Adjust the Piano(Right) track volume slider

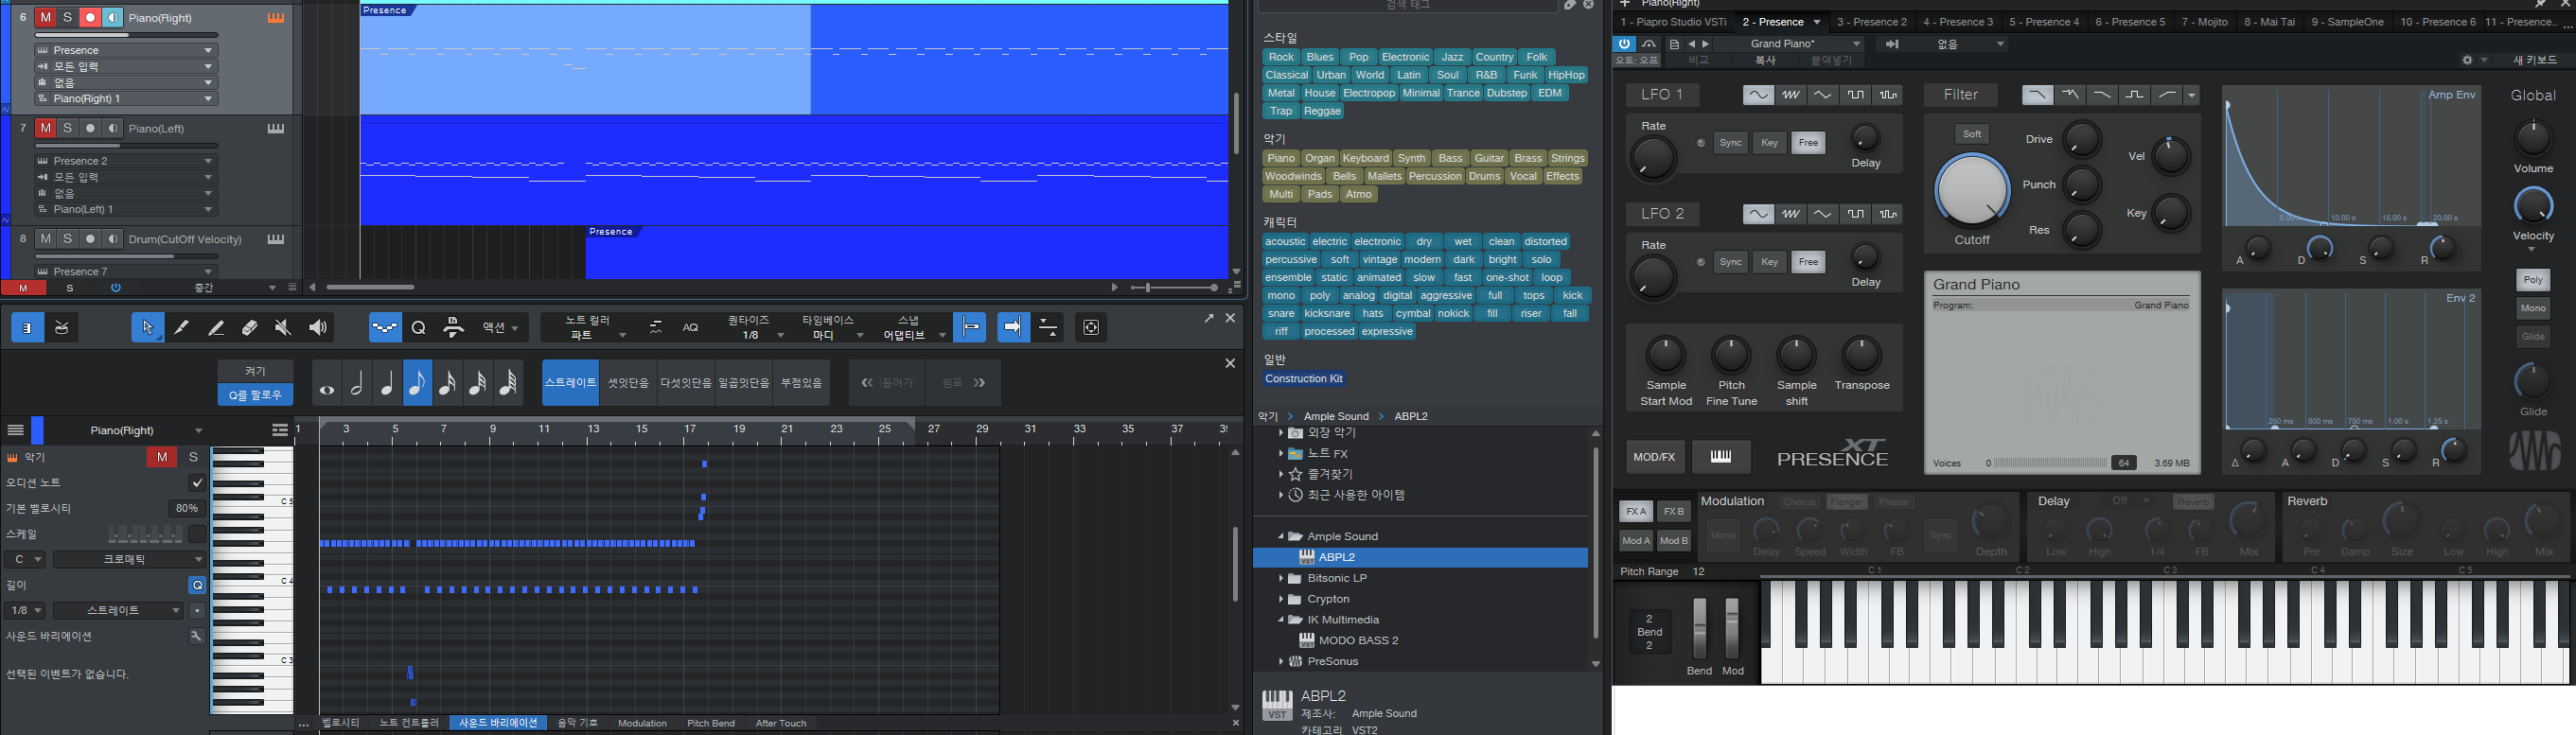point(125,34)
